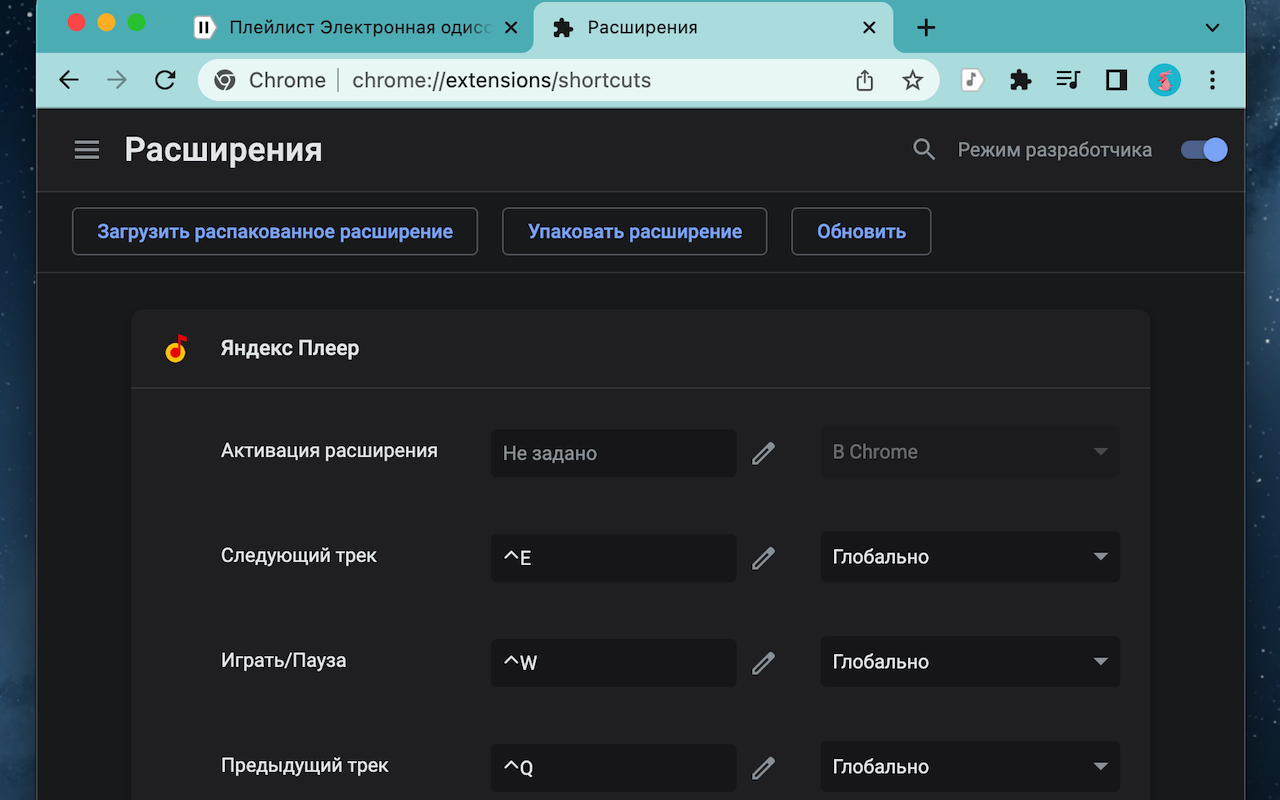
Task: Click the address bar URL chrome://extensions/shortcuts
Action: (x=501, y=81)
